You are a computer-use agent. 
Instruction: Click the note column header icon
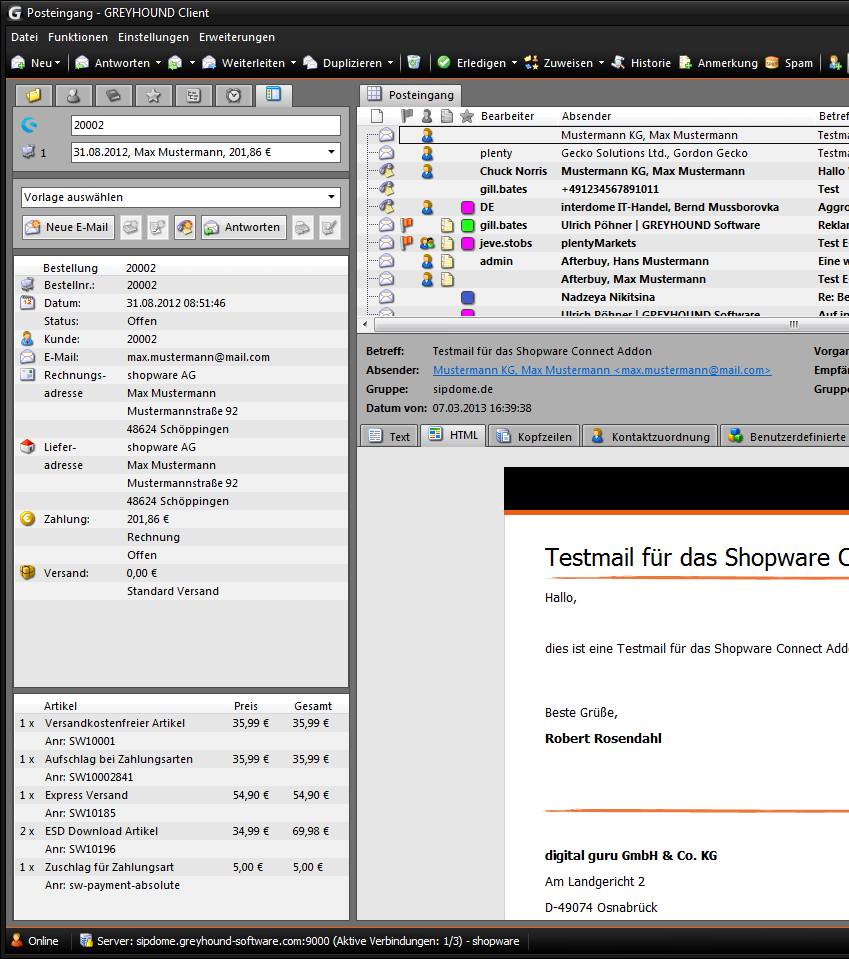(x=447, y=116)
